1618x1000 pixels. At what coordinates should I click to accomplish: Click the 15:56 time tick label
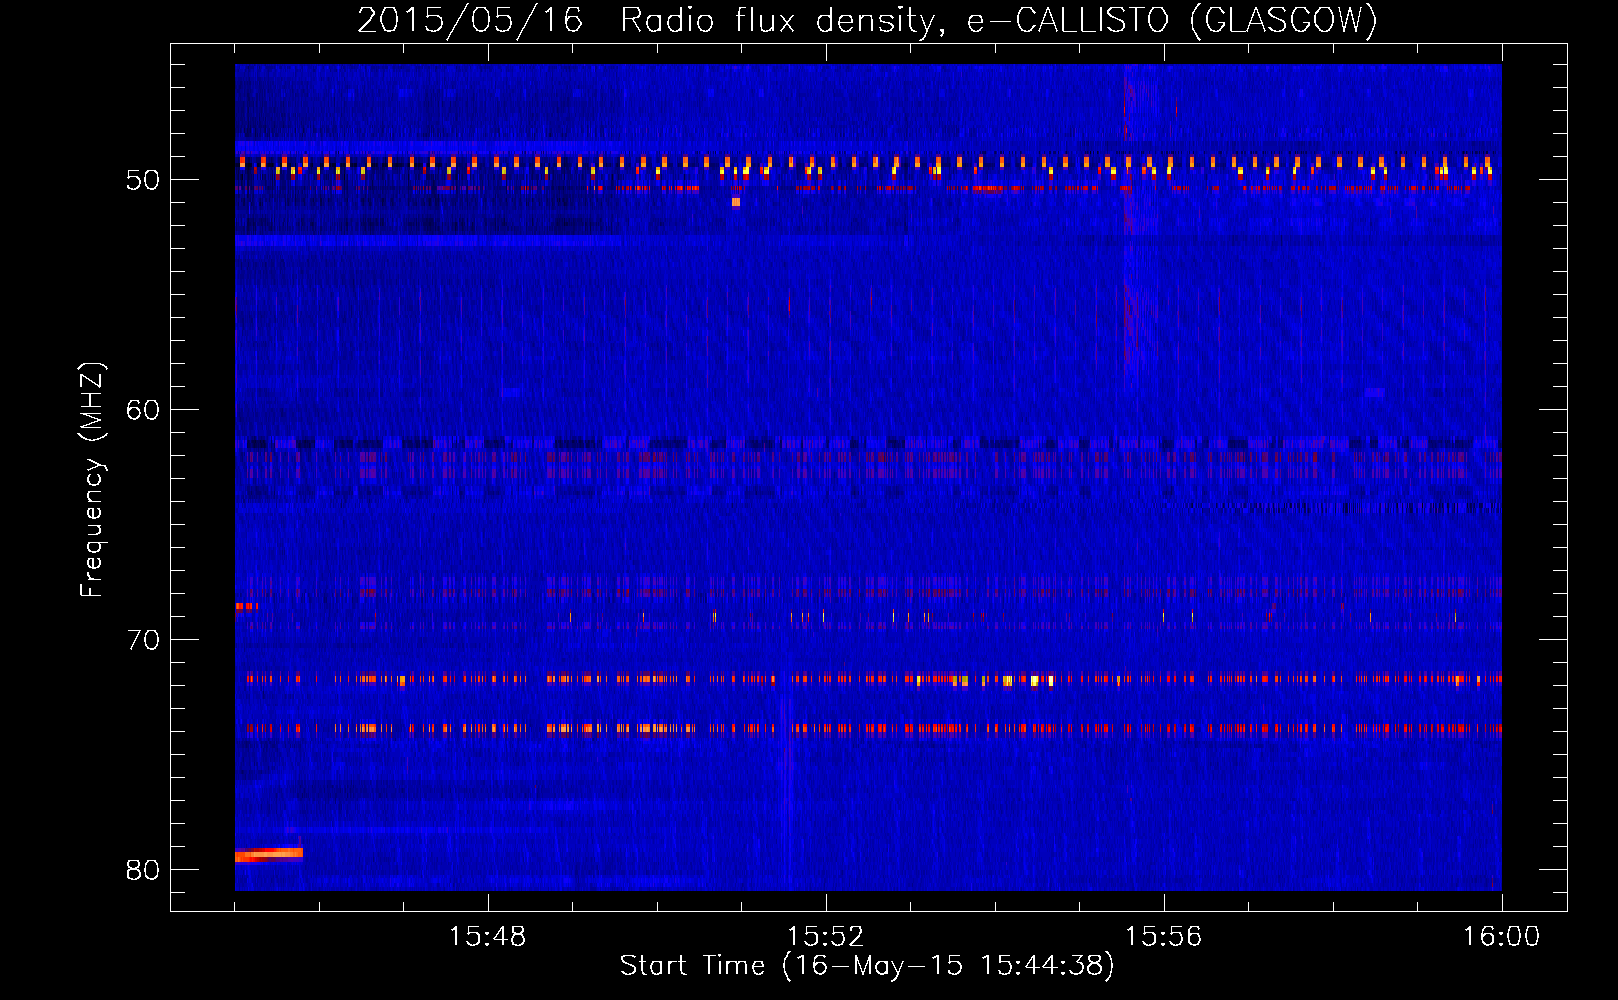tap(1164, 937)
